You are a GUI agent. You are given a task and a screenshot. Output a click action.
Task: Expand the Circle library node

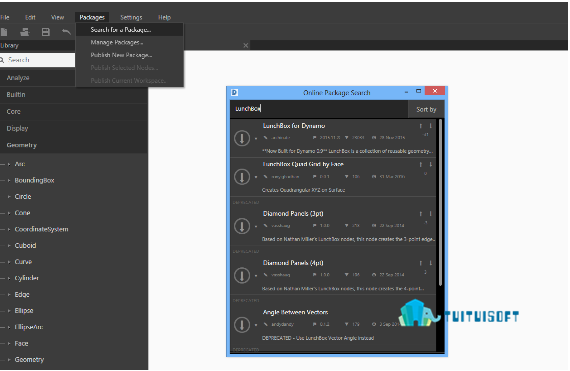9,197
